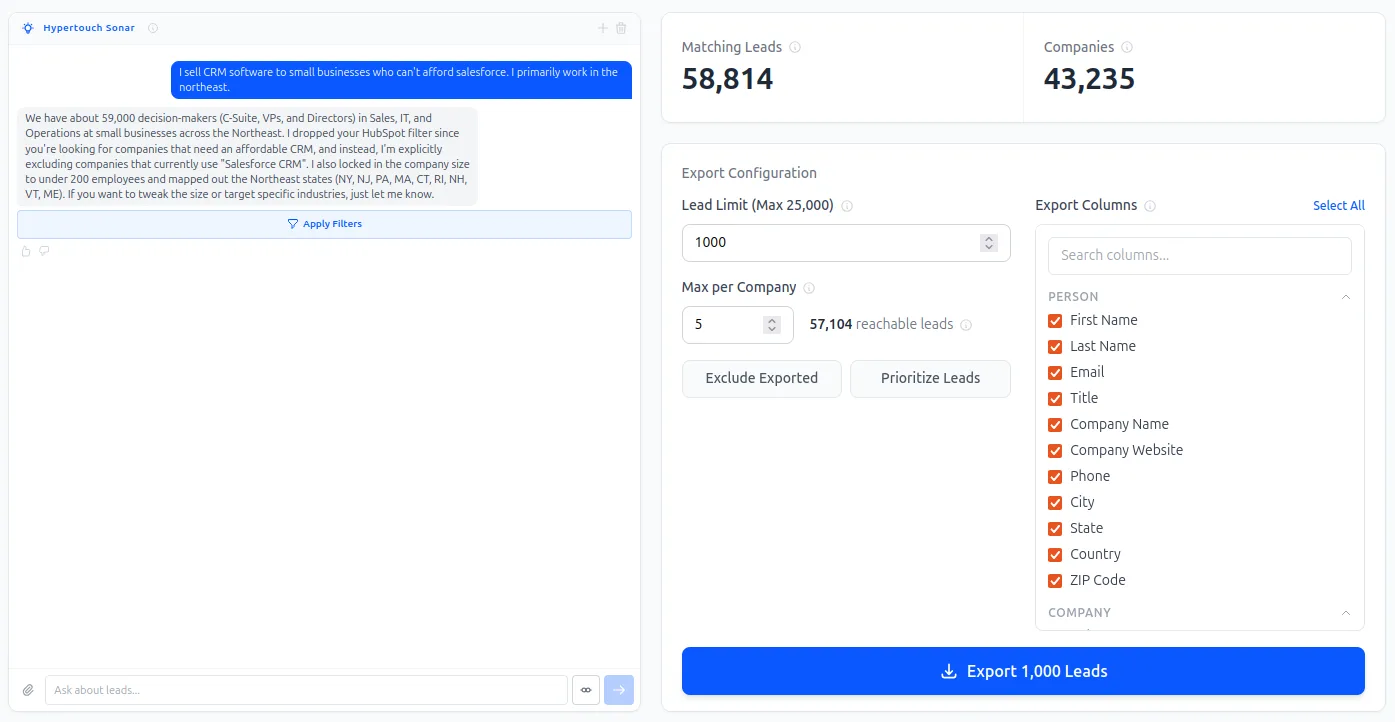Uncheck the Phone export column
Screen dimensions: 1395x722
coord(1055,476)
